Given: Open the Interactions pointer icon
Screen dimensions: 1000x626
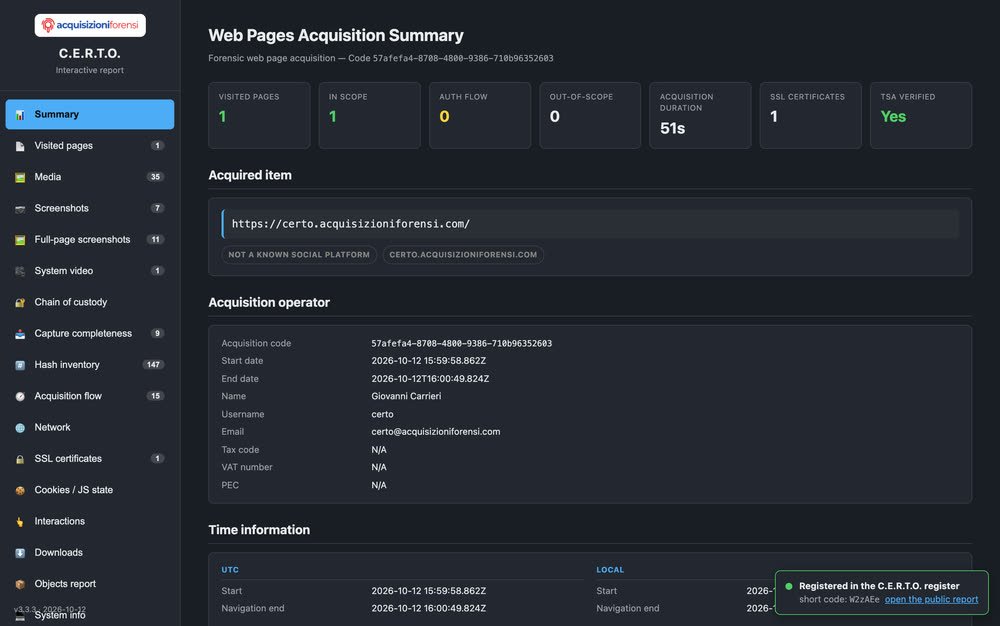Looking at the screenshot, I should point(20,521).
